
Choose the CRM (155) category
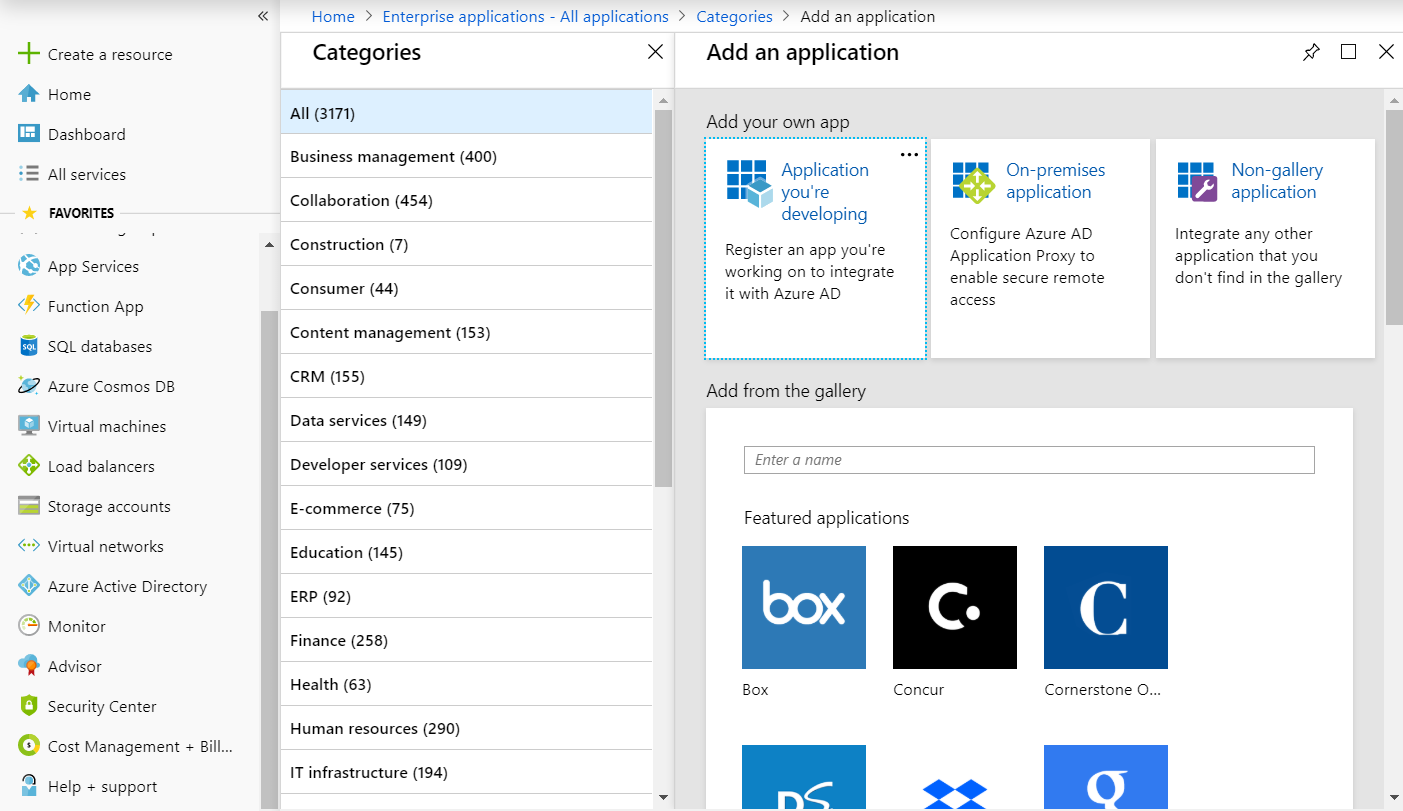pyautogui.click(x=466, y=376)
